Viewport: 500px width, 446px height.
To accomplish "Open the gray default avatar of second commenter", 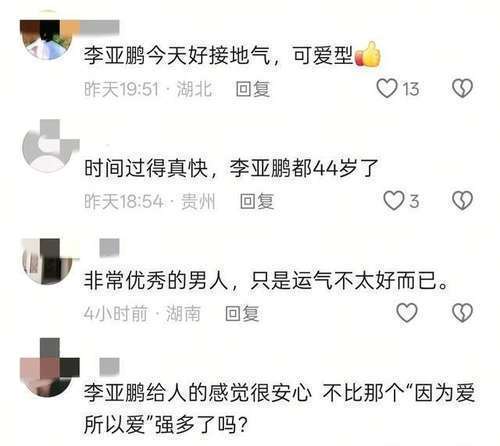I will (49, 147).
